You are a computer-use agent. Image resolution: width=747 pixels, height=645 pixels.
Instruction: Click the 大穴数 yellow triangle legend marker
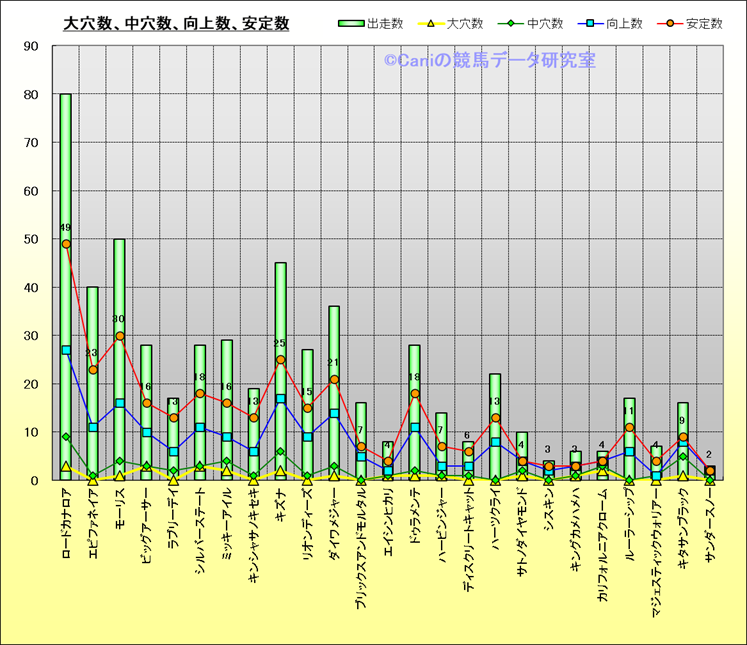coord(430,23)
